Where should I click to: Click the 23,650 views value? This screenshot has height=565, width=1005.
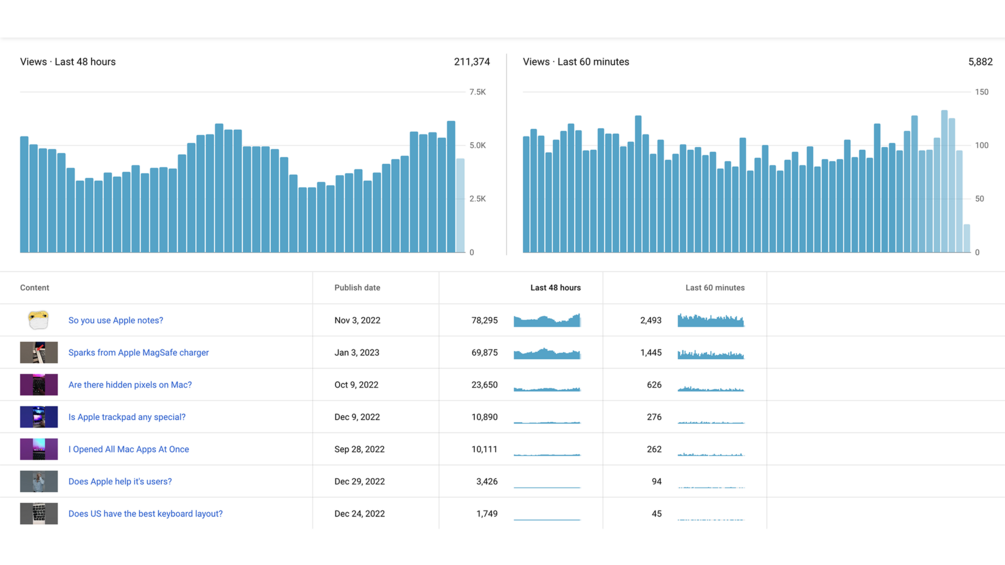coord(485,385)
